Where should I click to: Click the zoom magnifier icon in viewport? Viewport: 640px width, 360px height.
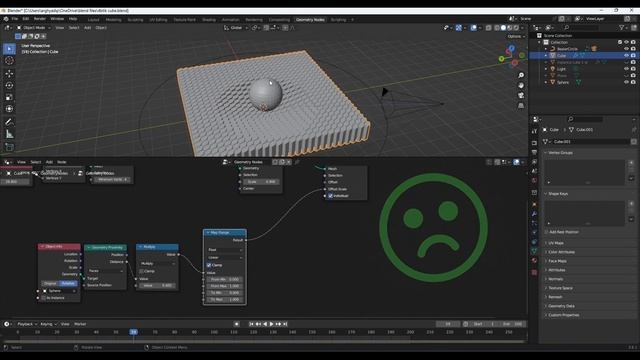(521, 76)
